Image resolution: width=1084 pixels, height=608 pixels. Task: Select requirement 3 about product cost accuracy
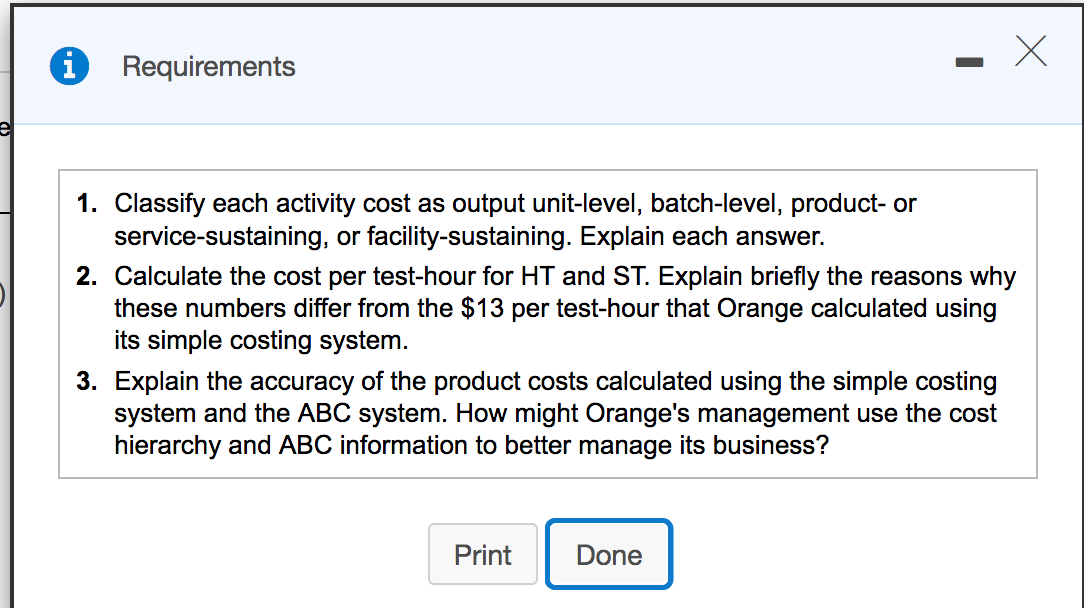pos(555,413)
